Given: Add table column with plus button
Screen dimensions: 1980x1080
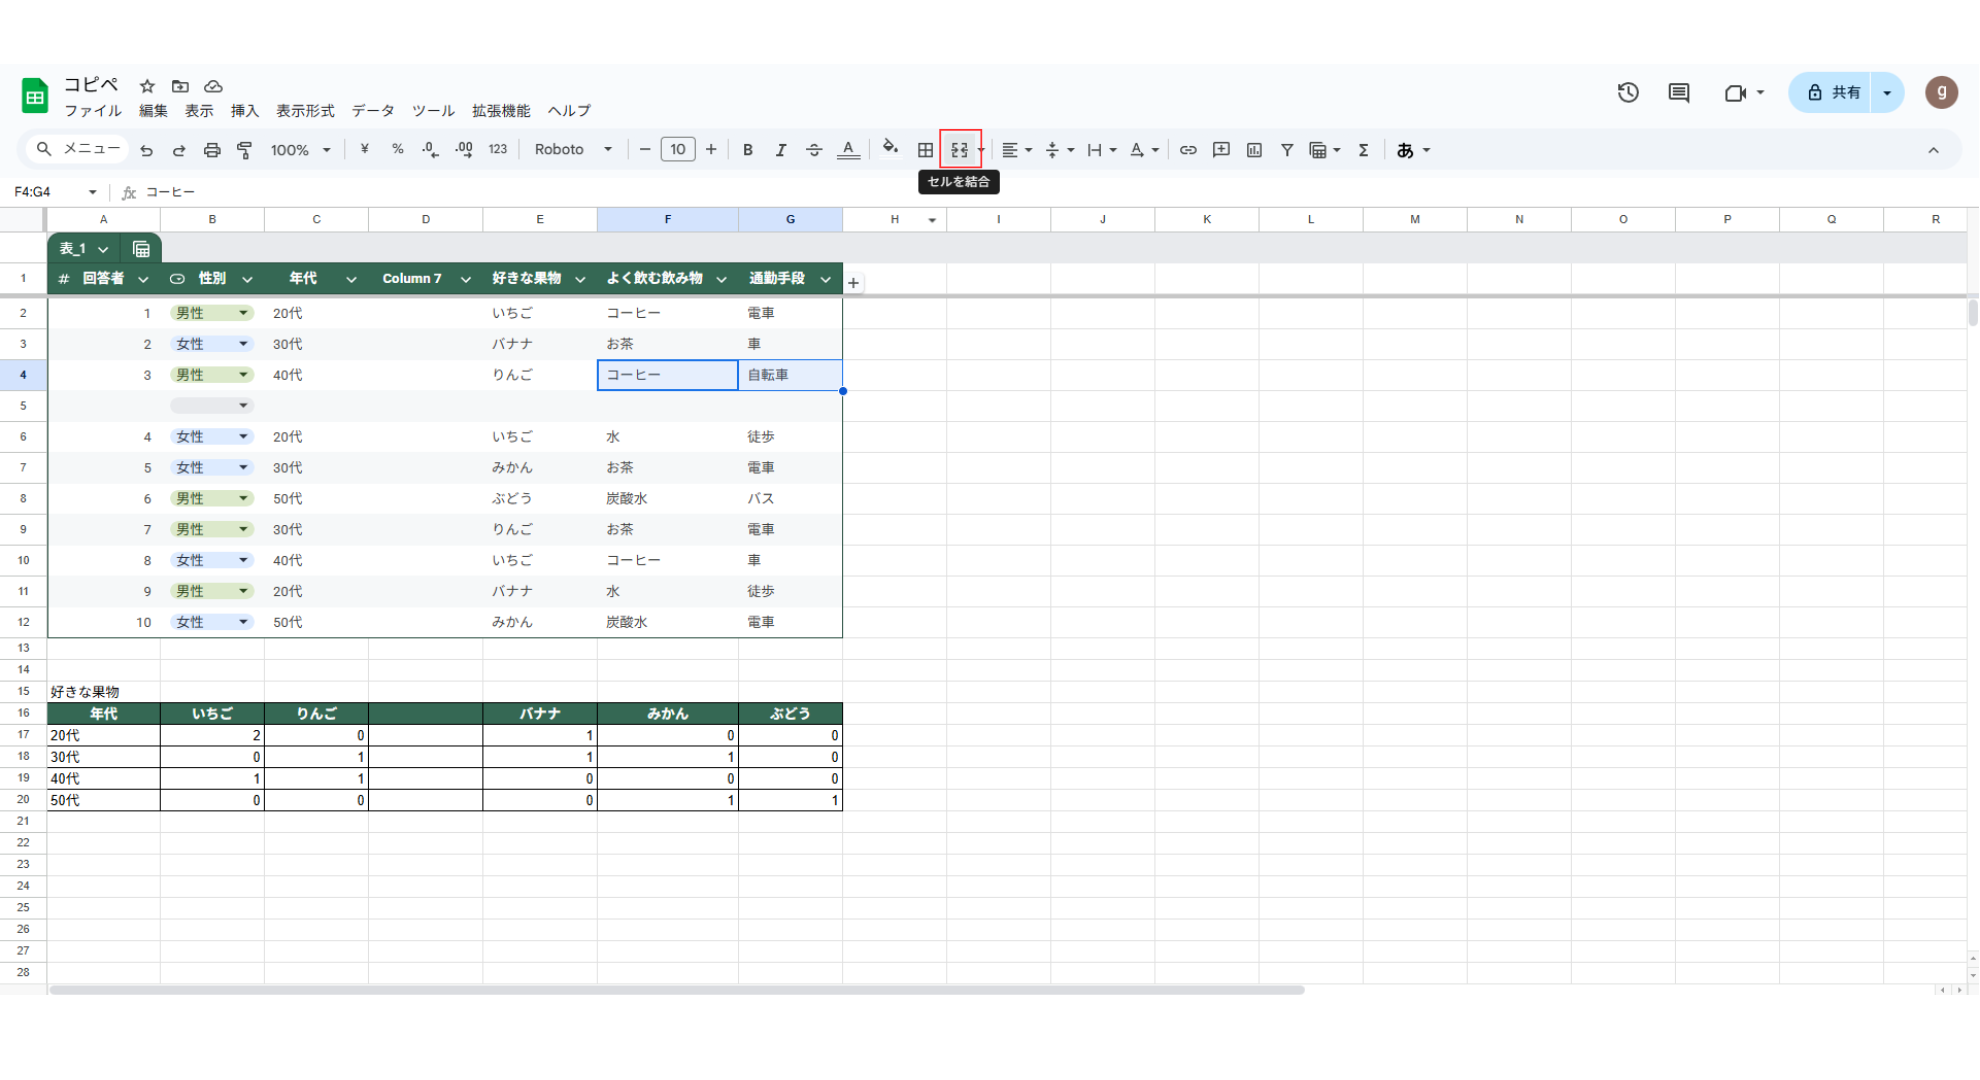Looking at the screenshot, I should pyautogui.click(x=853, y=283).
